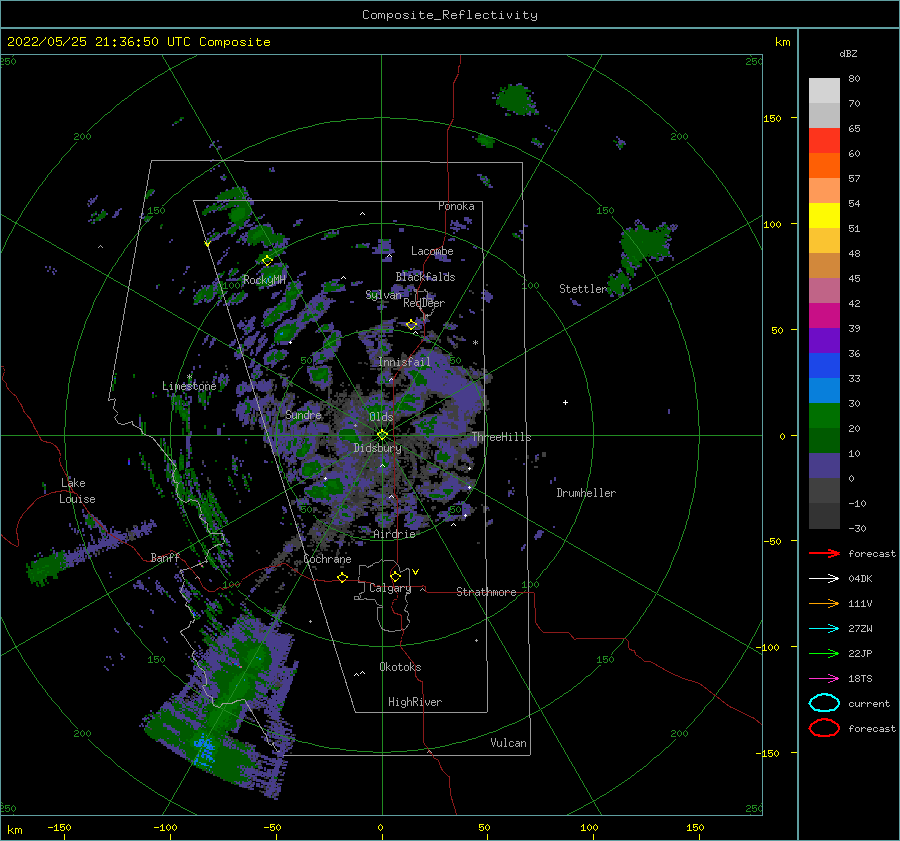Click the Stettler city label

click(583, 289)
